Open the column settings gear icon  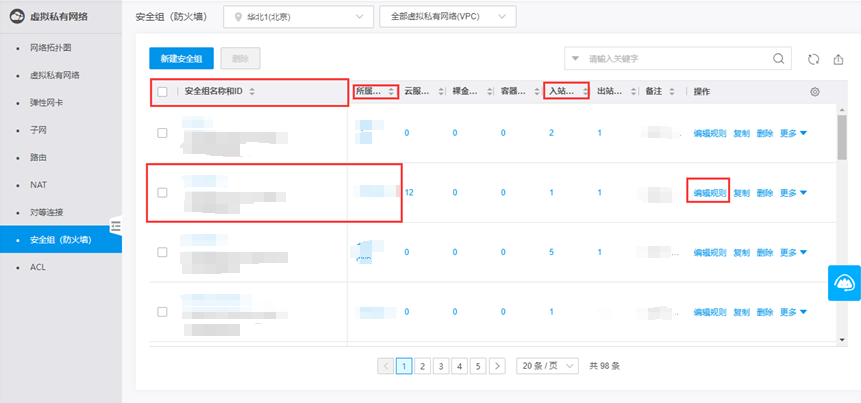tap(815, 92)
